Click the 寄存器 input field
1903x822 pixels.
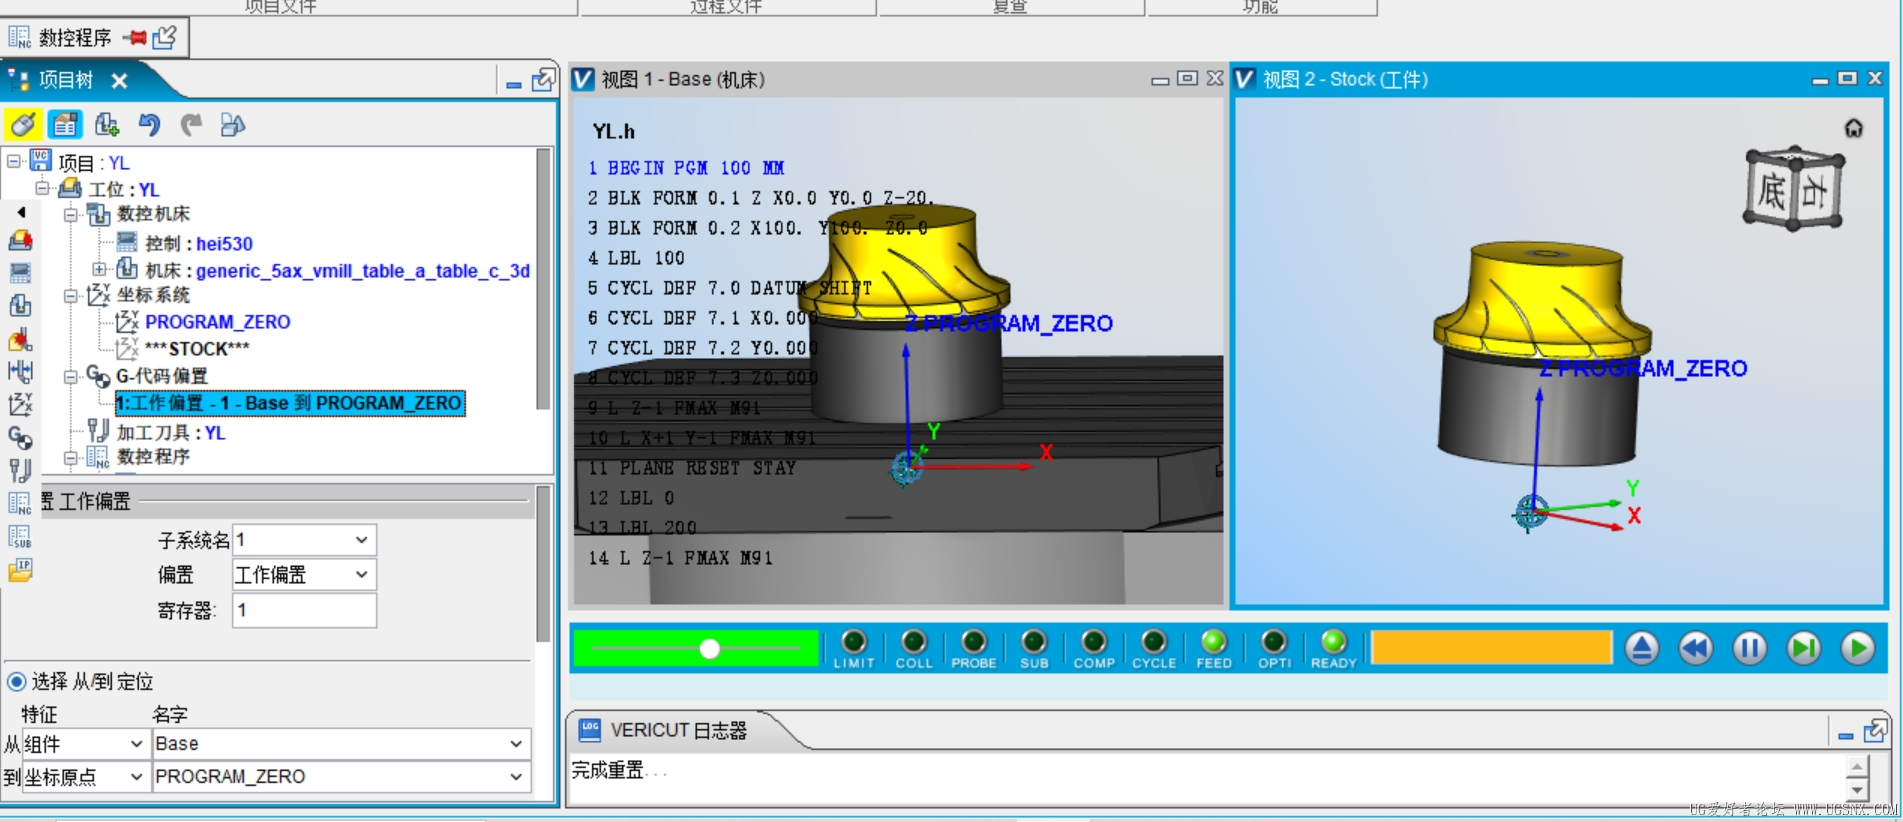click(304, 610)
